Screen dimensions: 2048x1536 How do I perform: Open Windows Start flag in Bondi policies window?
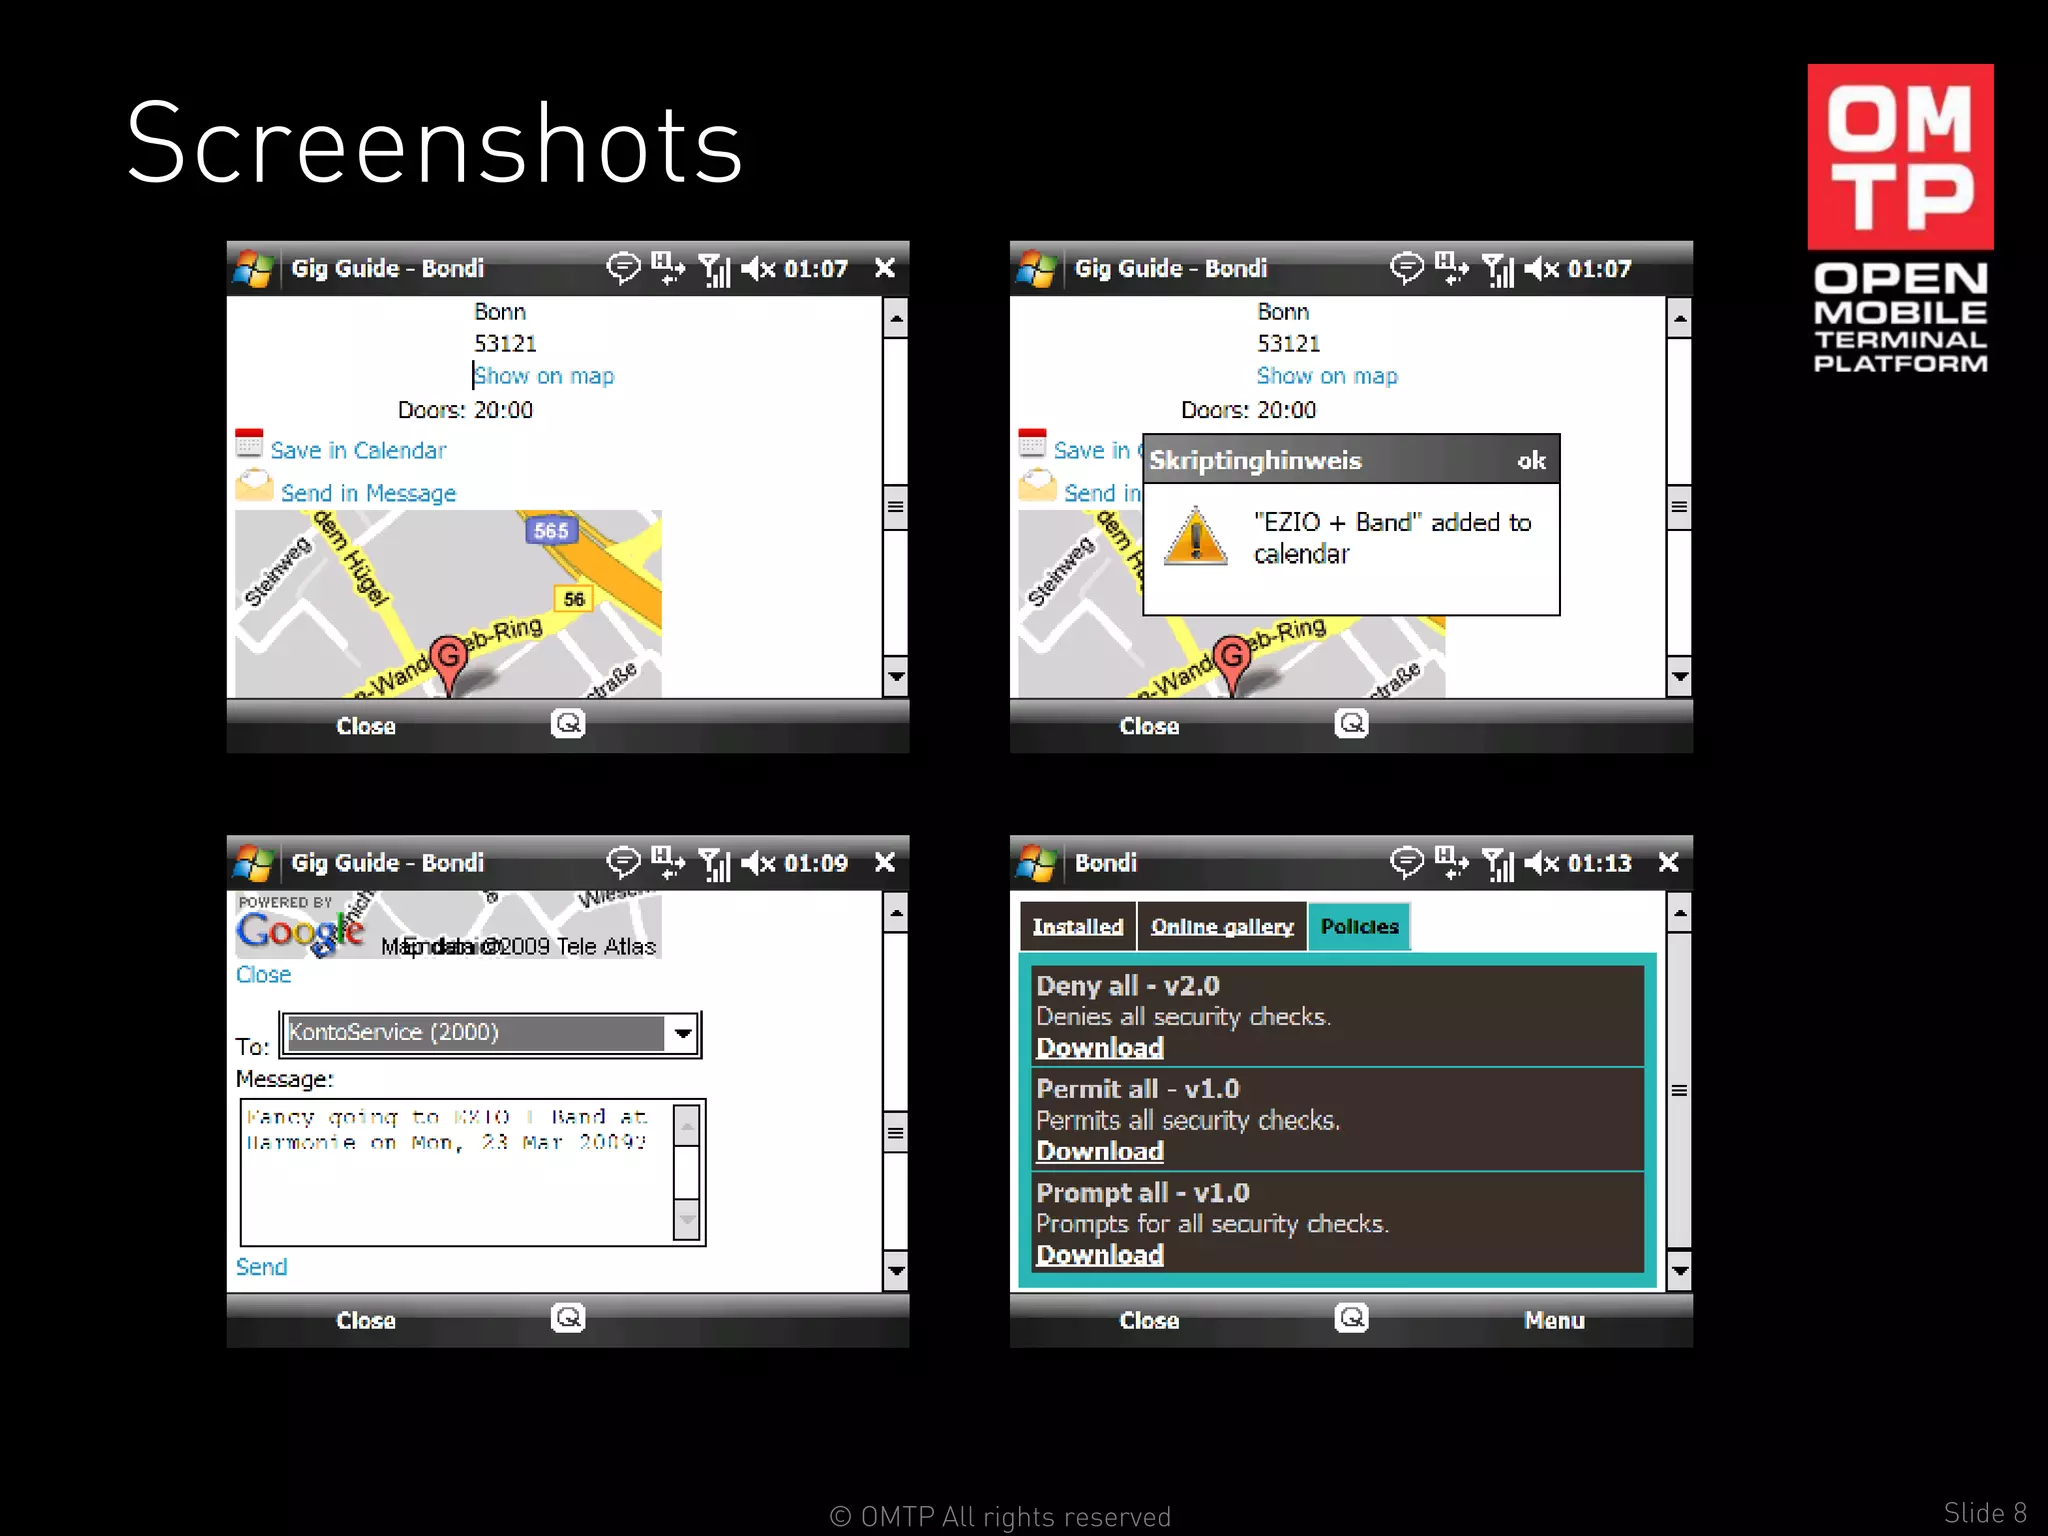[1036, 863]
